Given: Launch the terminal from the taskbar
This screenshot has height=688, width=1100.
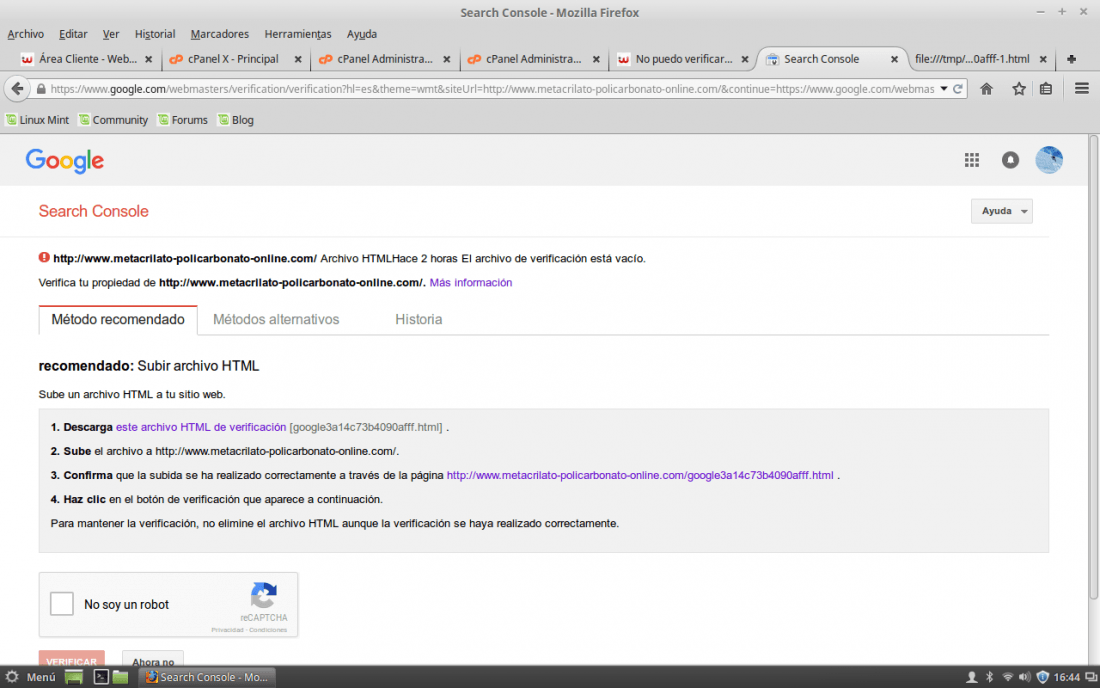Looking at the screenshot, I should [x=101, y=677].
